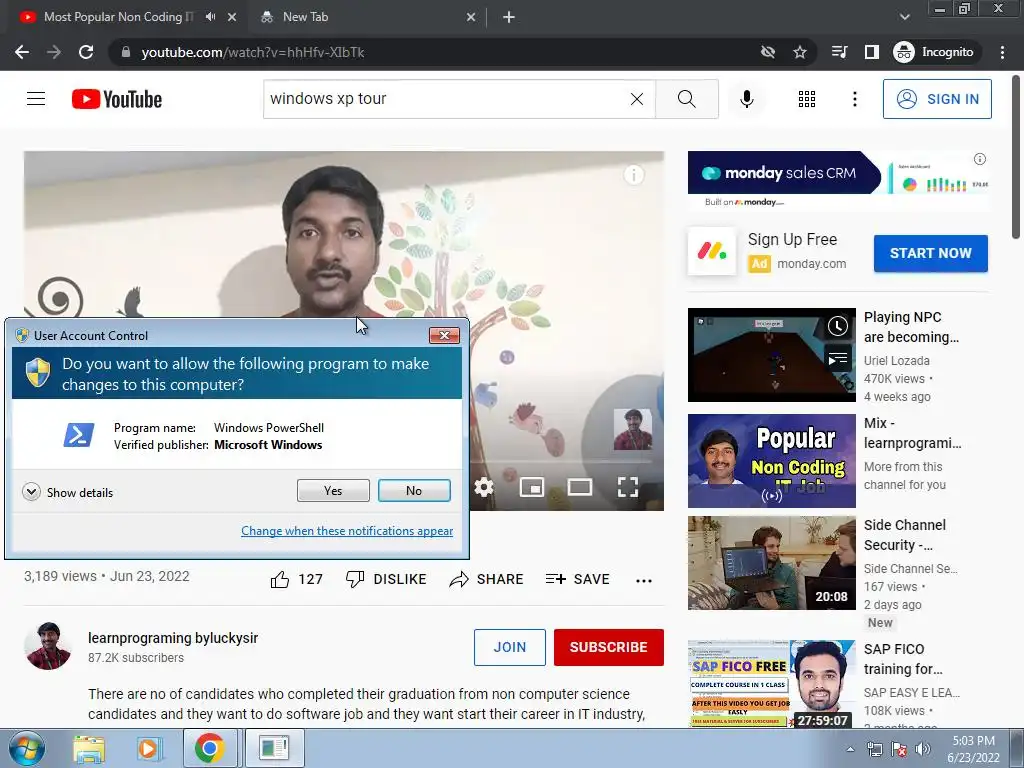Add Playing NPC video to Watch later
Screen dimensions: 1024x768
click(x=838, y=327)
